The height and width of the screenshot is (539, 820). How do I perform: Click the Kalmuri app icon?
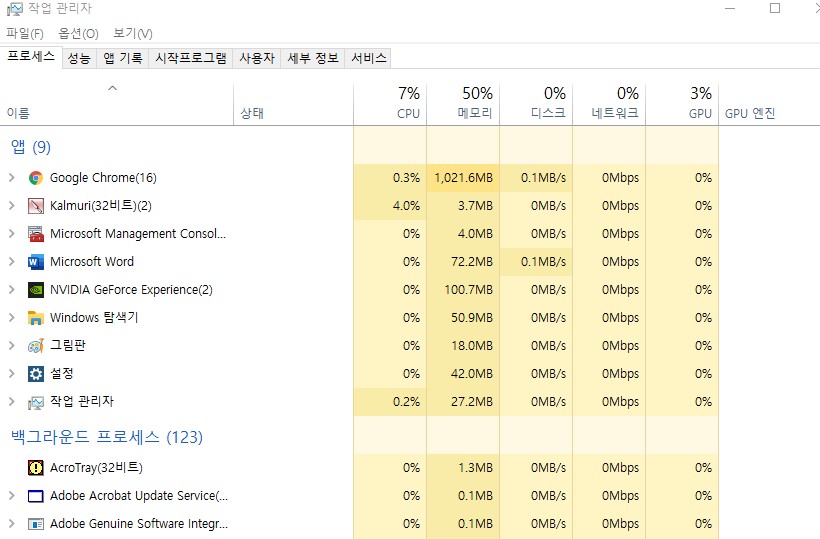tap(36, 206)
